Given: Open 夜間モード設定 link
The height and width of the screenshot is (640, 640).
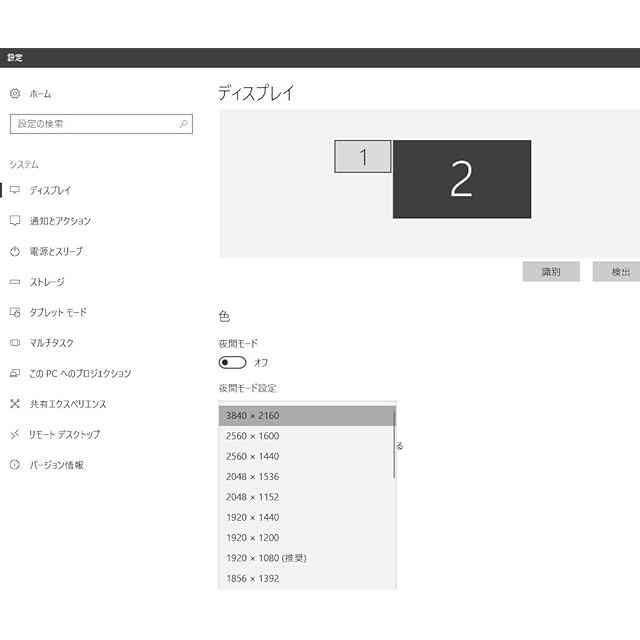Looking at the screenshot, I should pyautogui.click(x=247, y=388).
